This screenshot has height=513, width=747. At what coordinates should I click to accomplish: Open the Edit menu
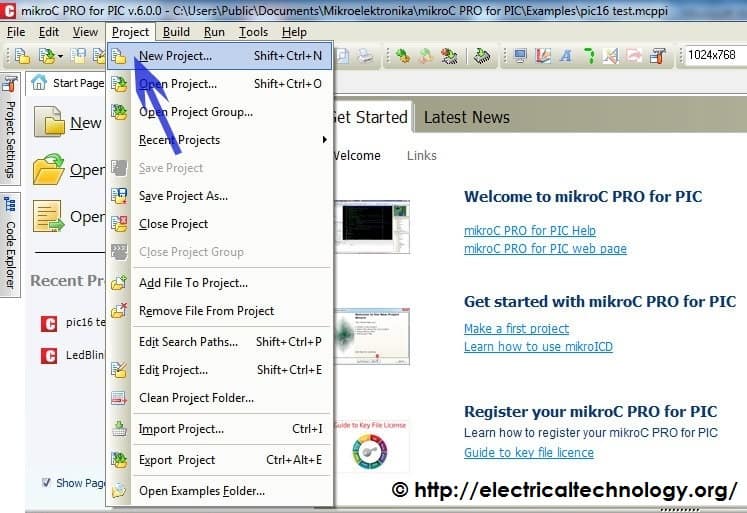49,32
